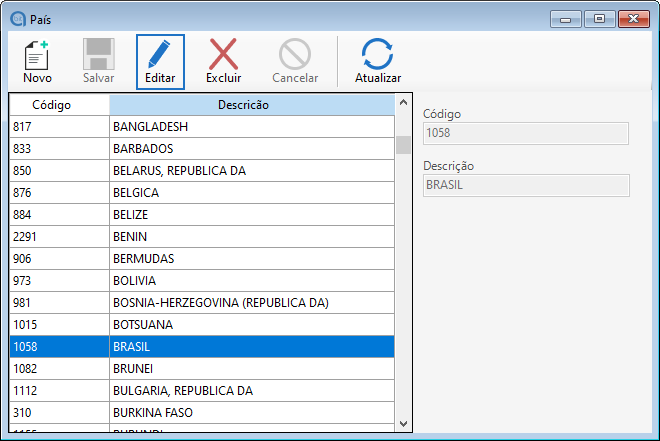Click the Descrição input field
This screenshot has height=441, width=660.
tap(526, 186)
